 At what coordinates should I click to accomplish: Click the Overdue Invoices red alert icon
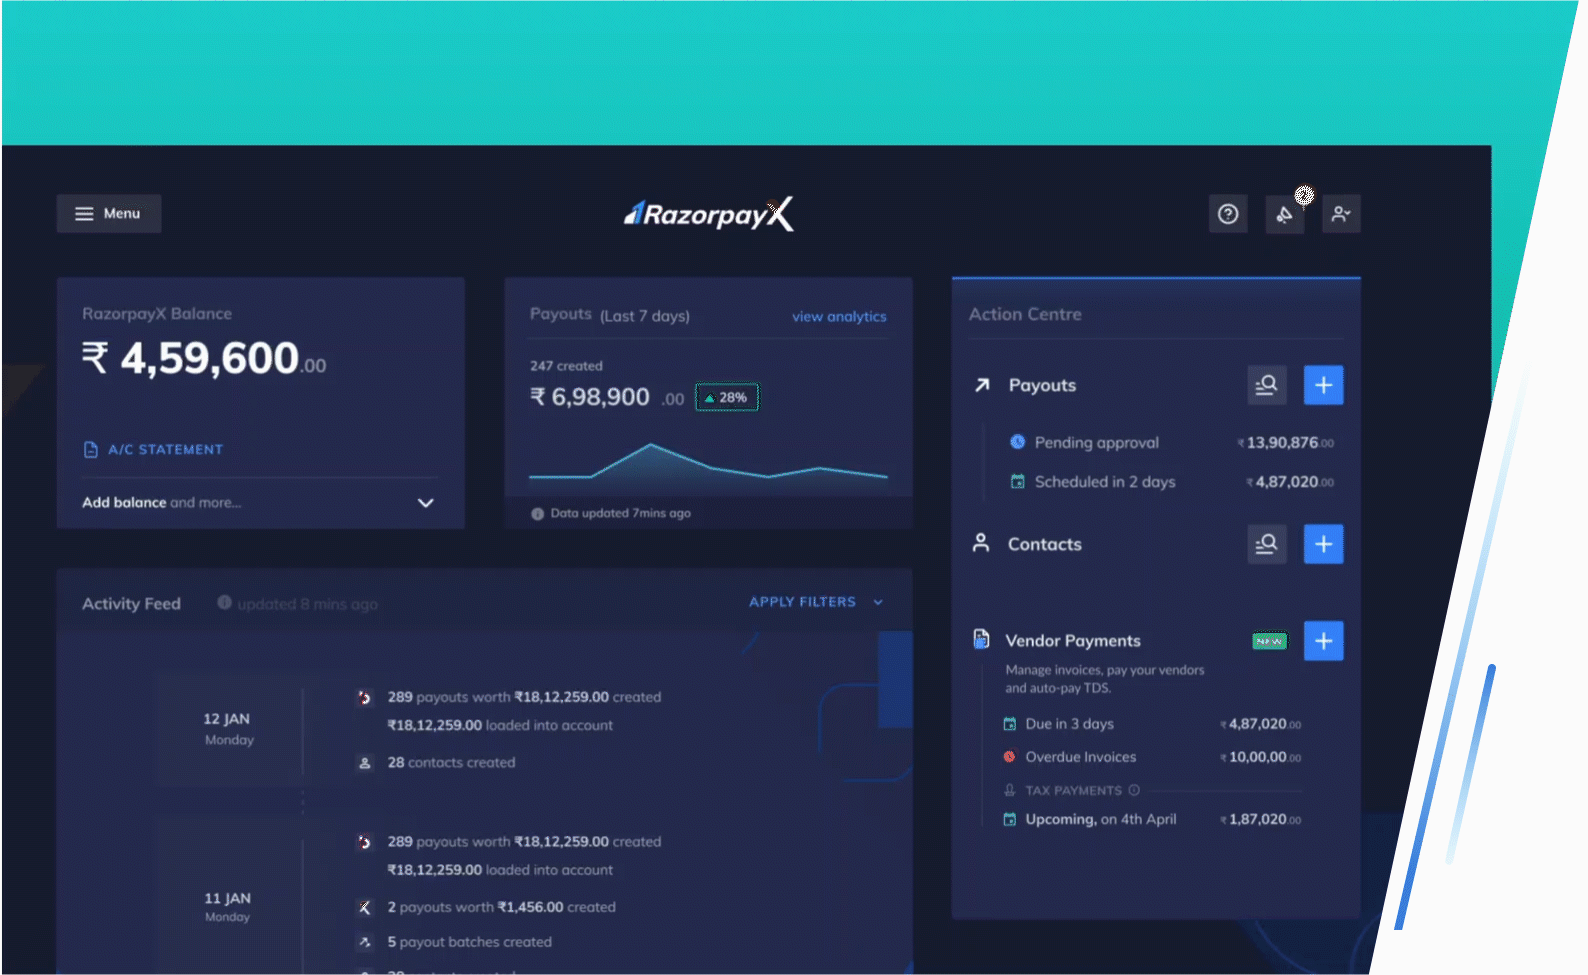tap(1010, 757)
